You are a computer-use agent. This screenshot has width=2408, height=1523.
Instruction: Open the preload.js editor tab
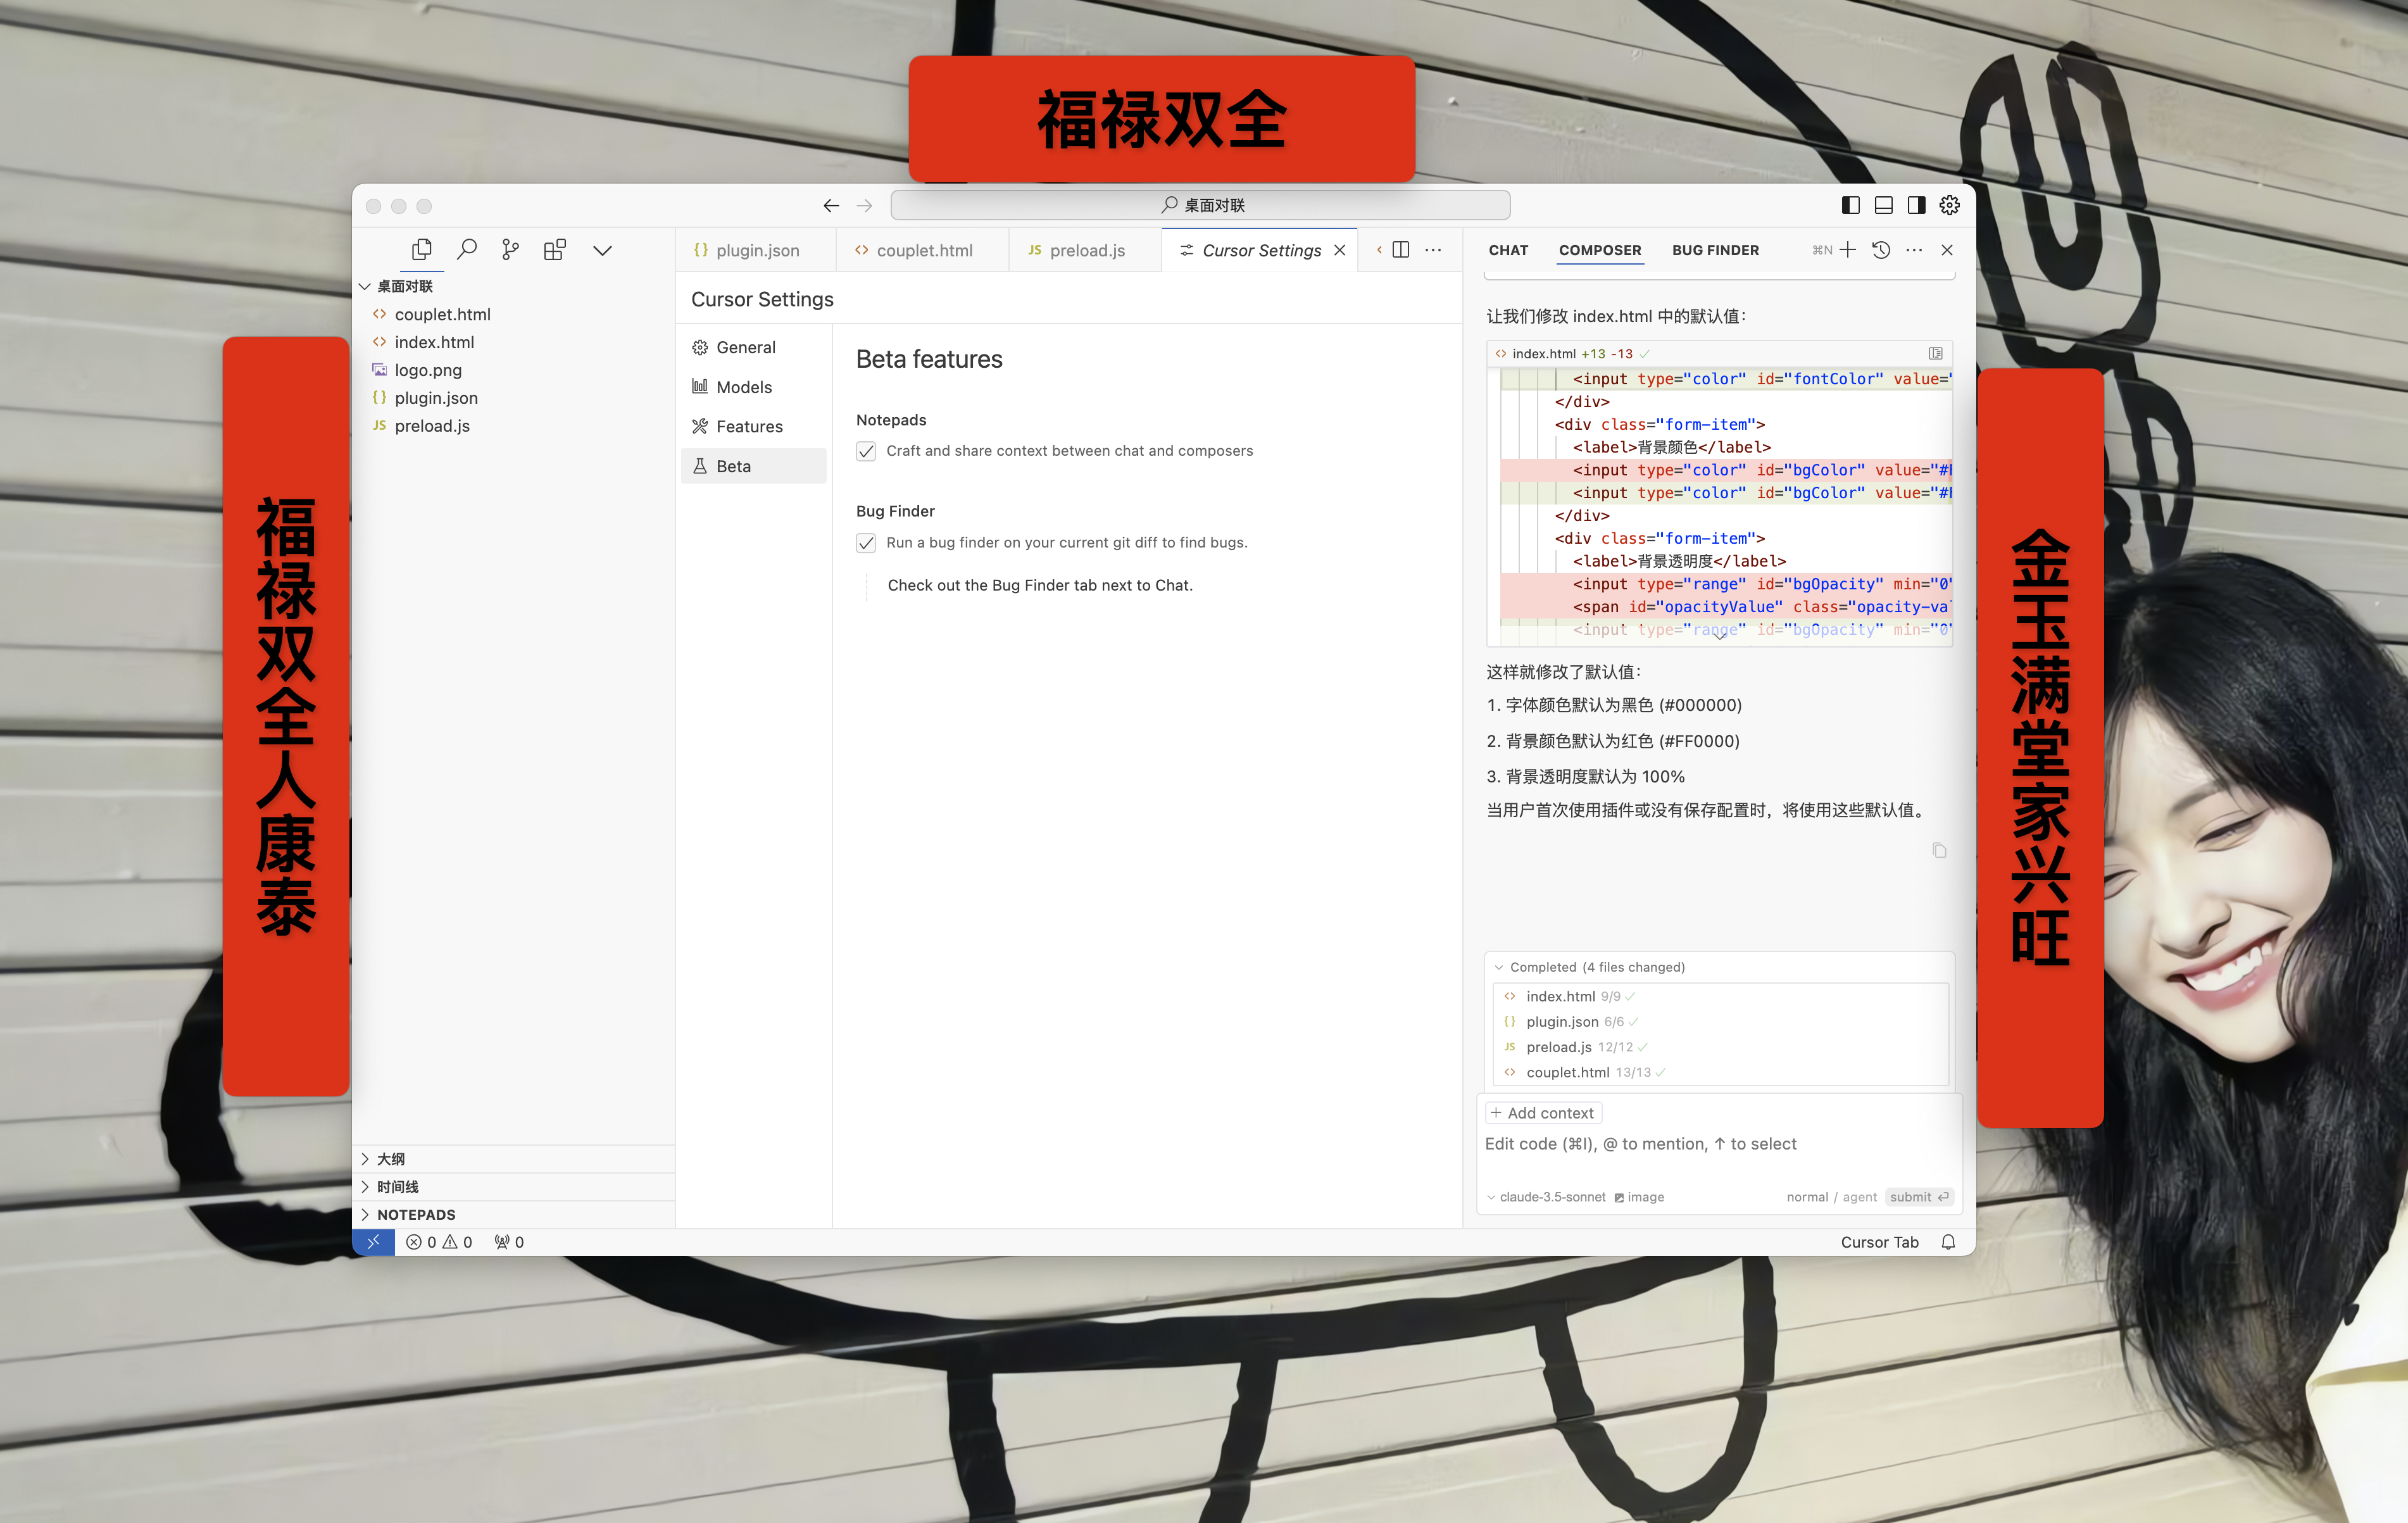(x=1085, y=250)
